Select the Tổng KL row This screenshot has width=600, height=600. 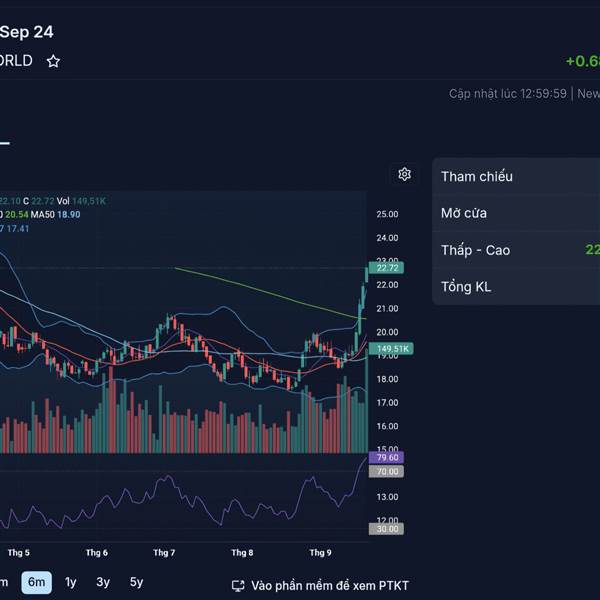coord(515,287)
